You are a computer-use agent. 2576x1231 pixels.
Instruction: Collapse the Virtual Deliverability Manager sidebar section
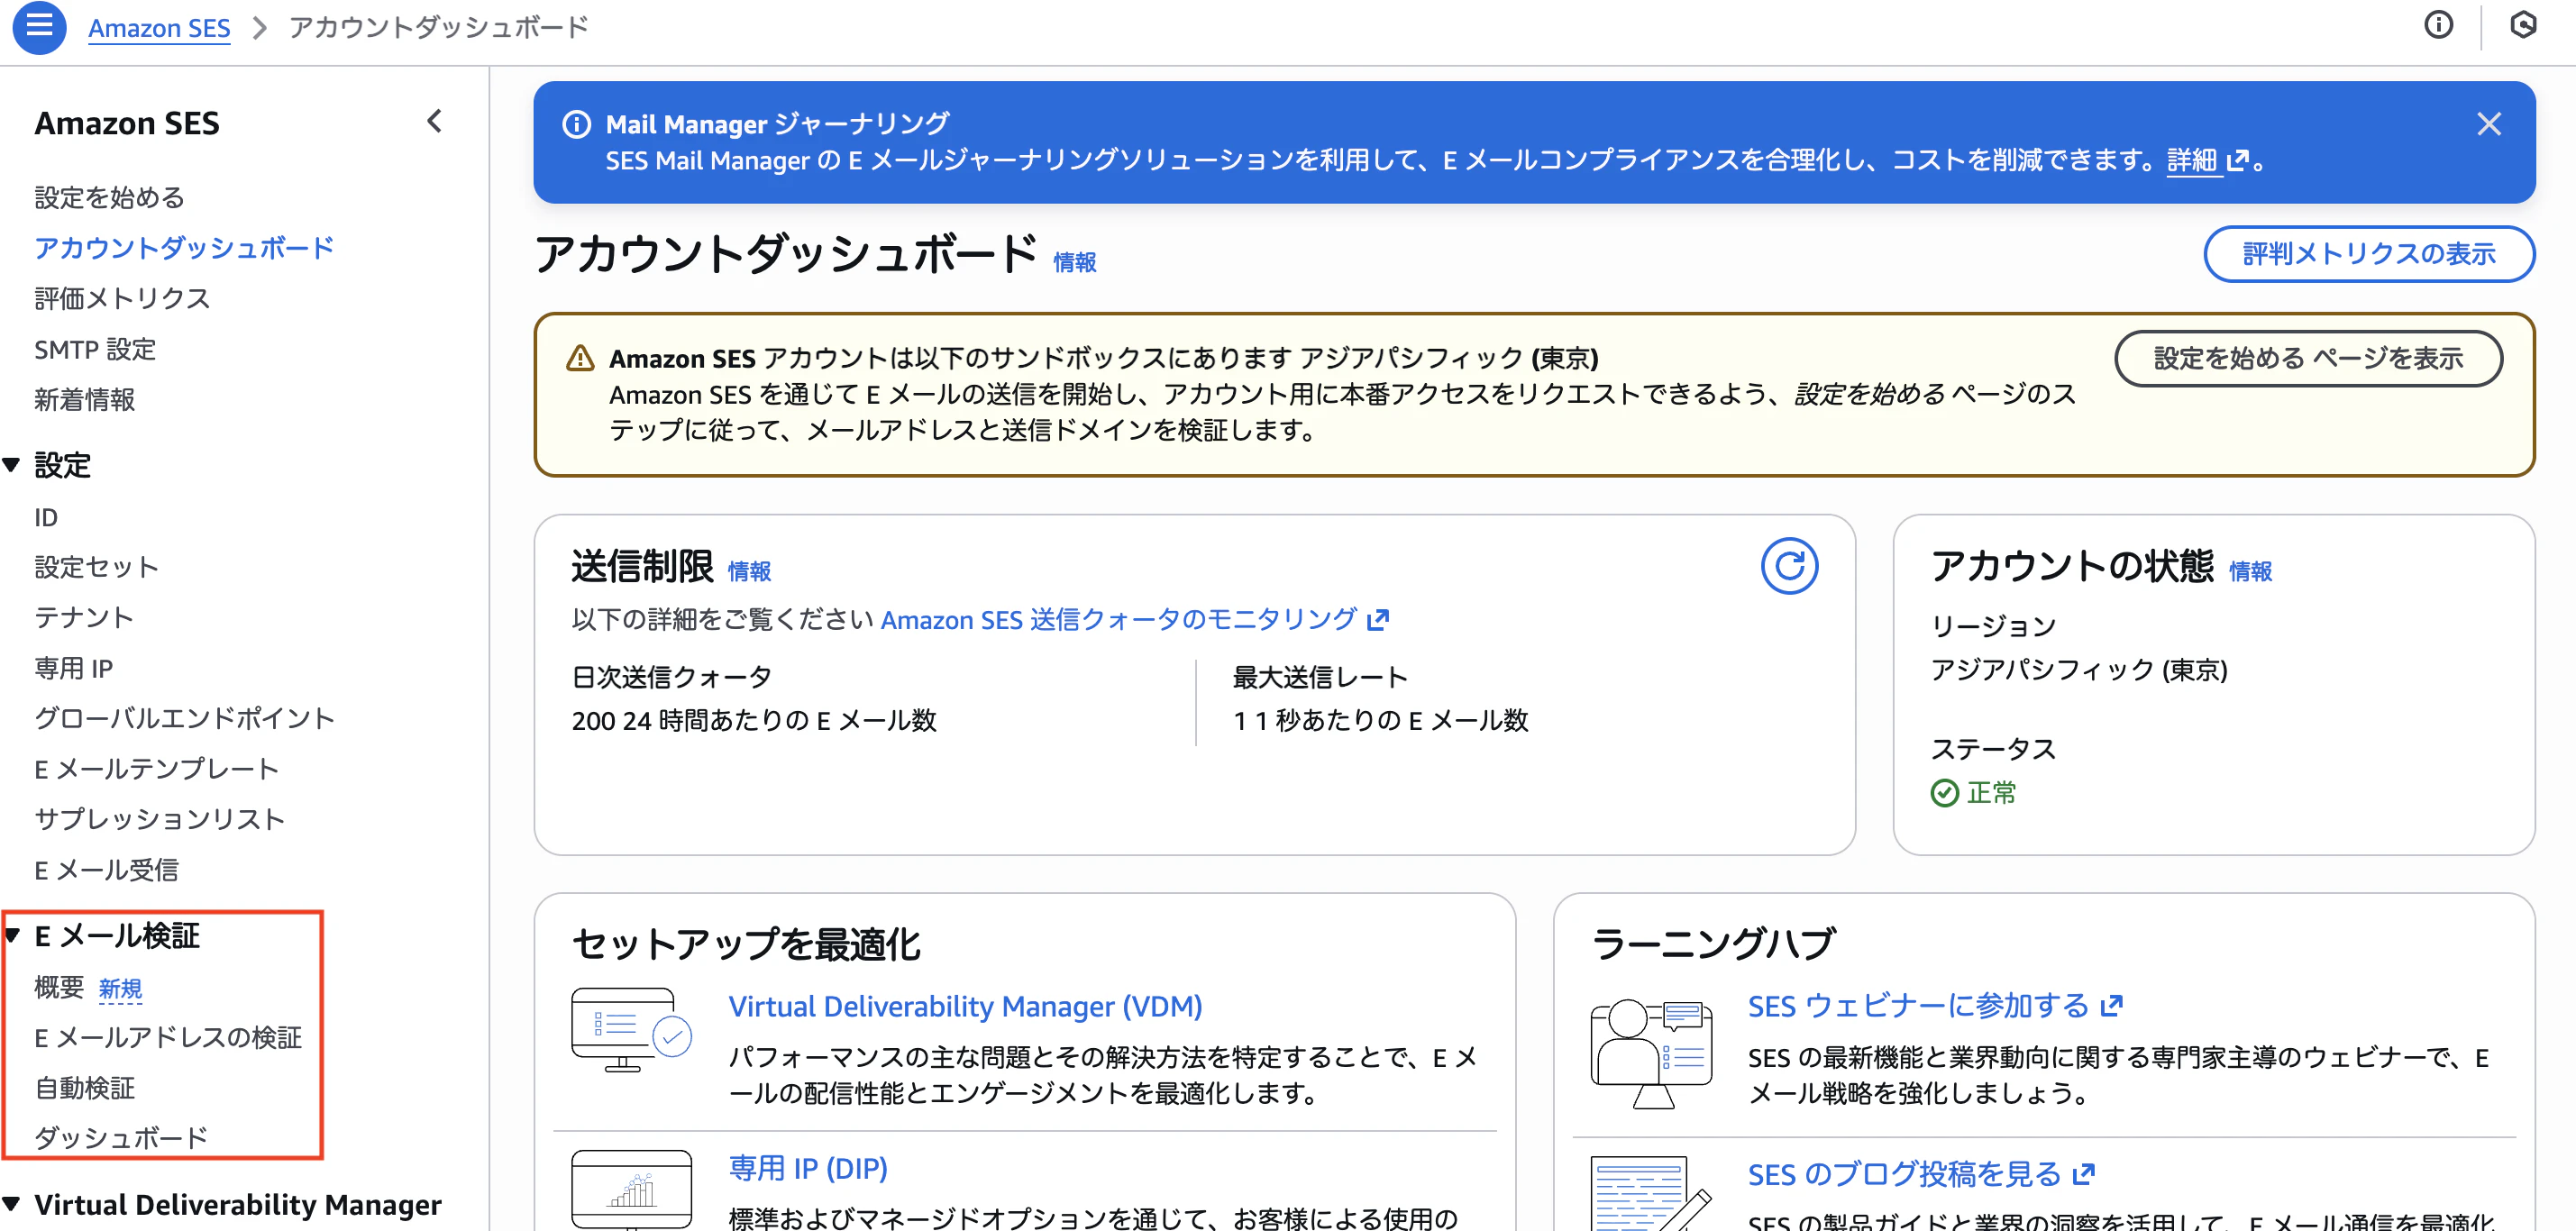(x=12, y=1205)
